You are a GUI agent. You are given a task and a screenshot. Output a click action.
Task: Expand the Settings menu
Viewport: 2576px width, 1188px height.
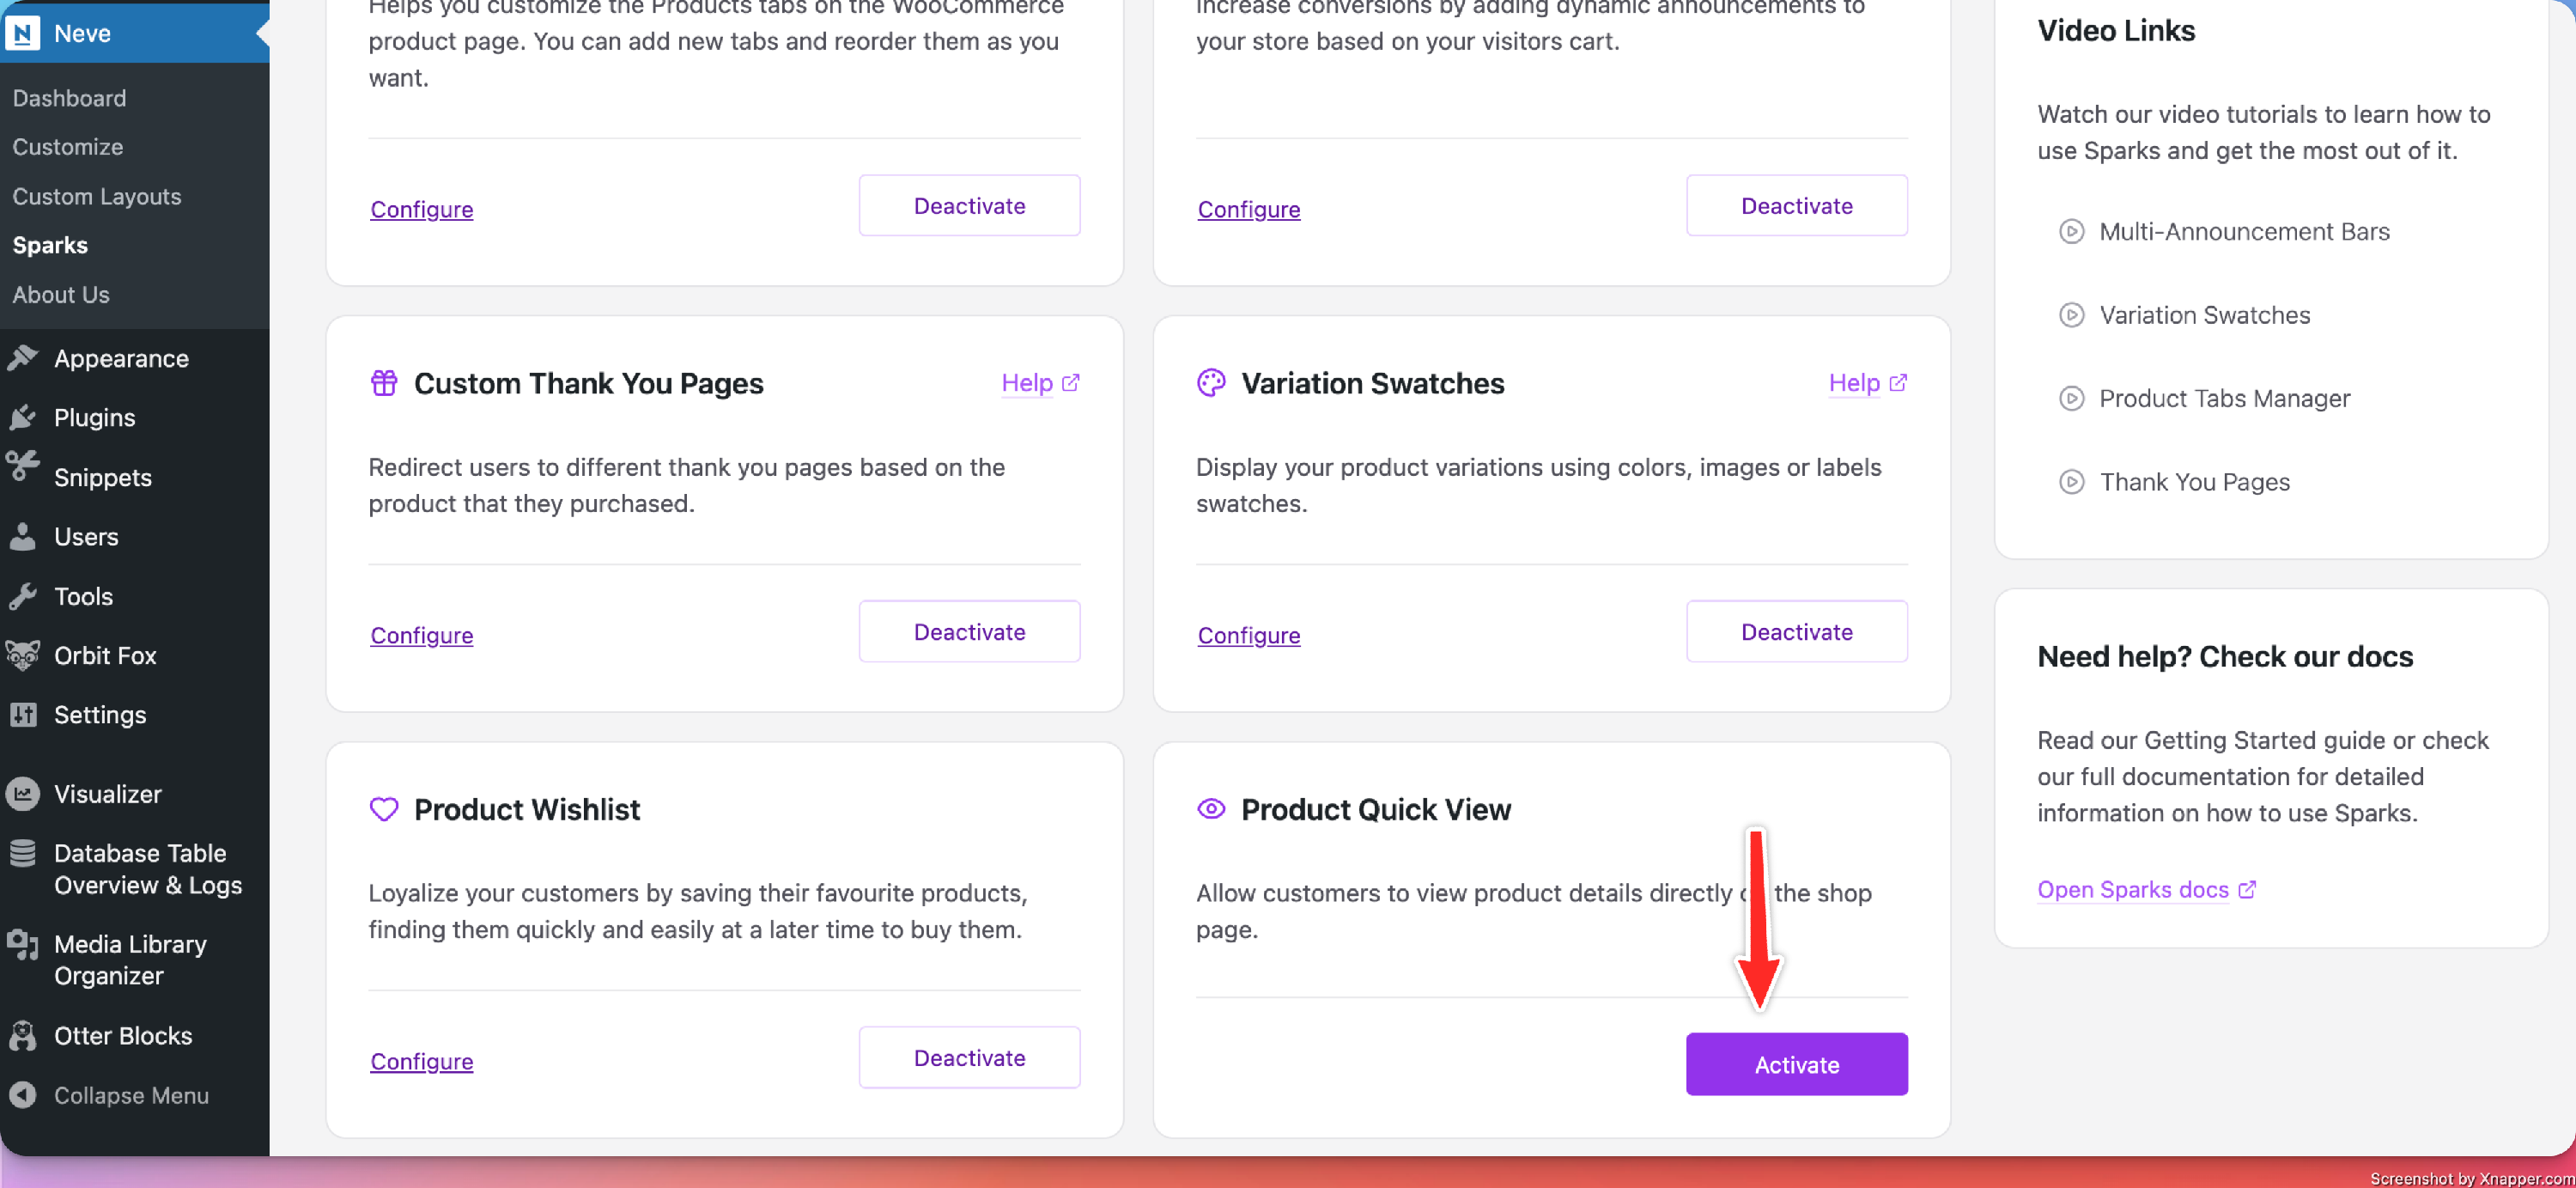99,714
